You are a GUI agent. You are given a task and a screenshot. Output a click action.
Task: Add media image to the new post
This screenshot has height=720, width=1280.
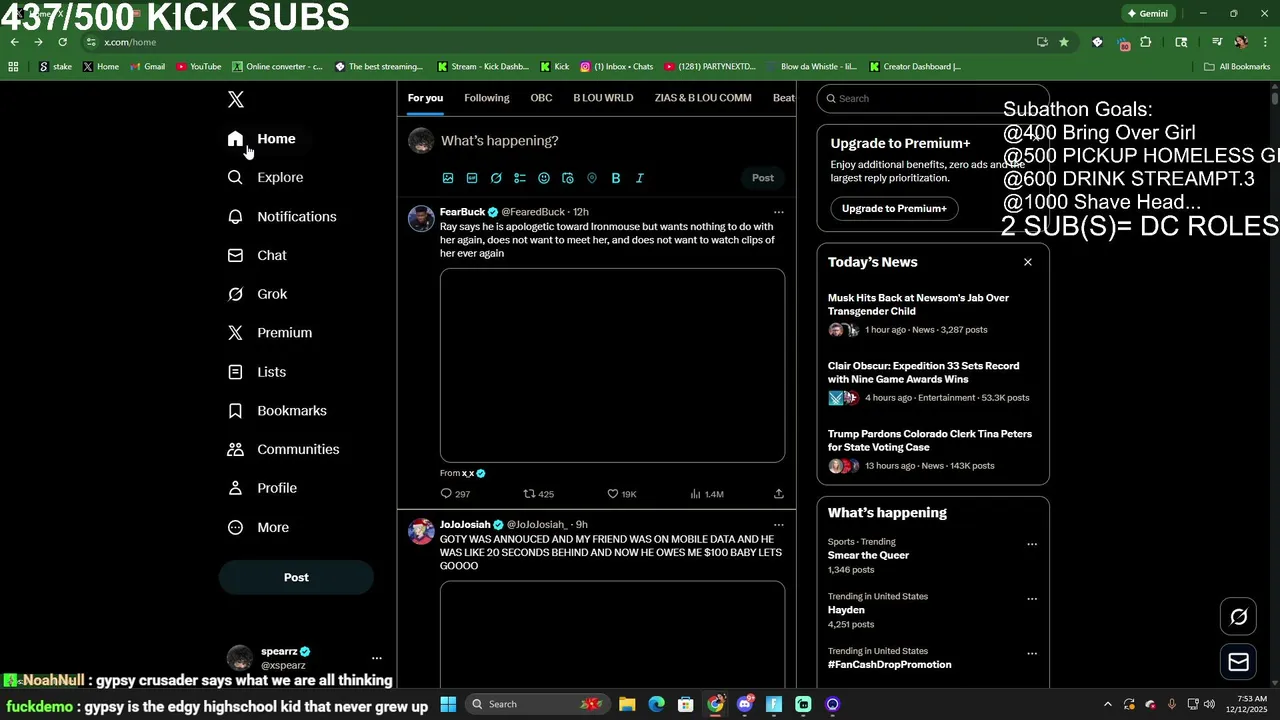[x=448, y=178]
